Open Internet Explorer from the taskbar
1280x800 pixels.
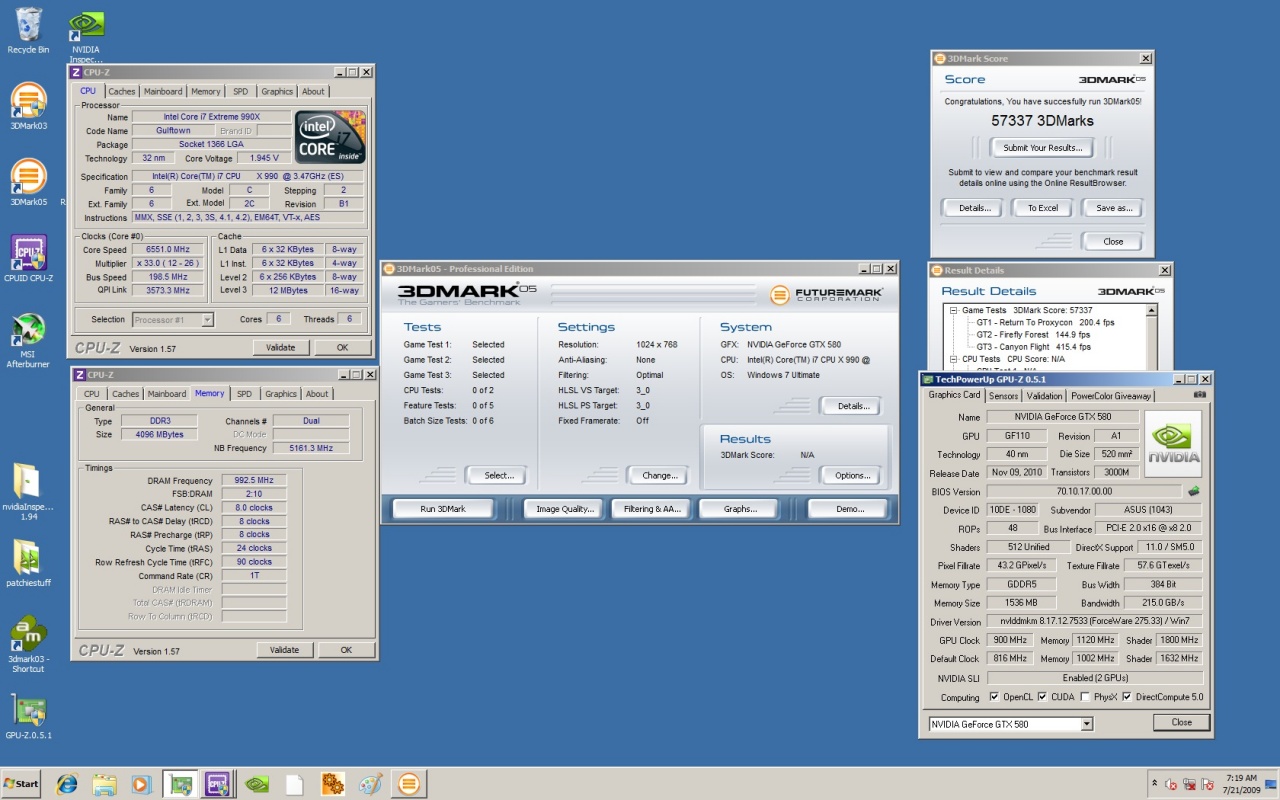[67, 783]
